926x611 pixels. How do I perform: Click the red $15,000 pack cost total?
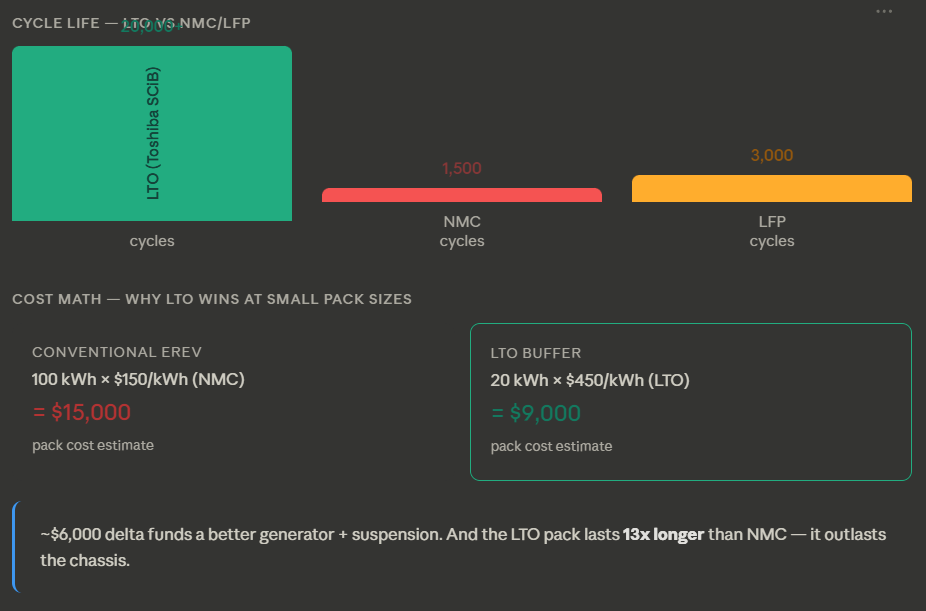pos(81,412)
